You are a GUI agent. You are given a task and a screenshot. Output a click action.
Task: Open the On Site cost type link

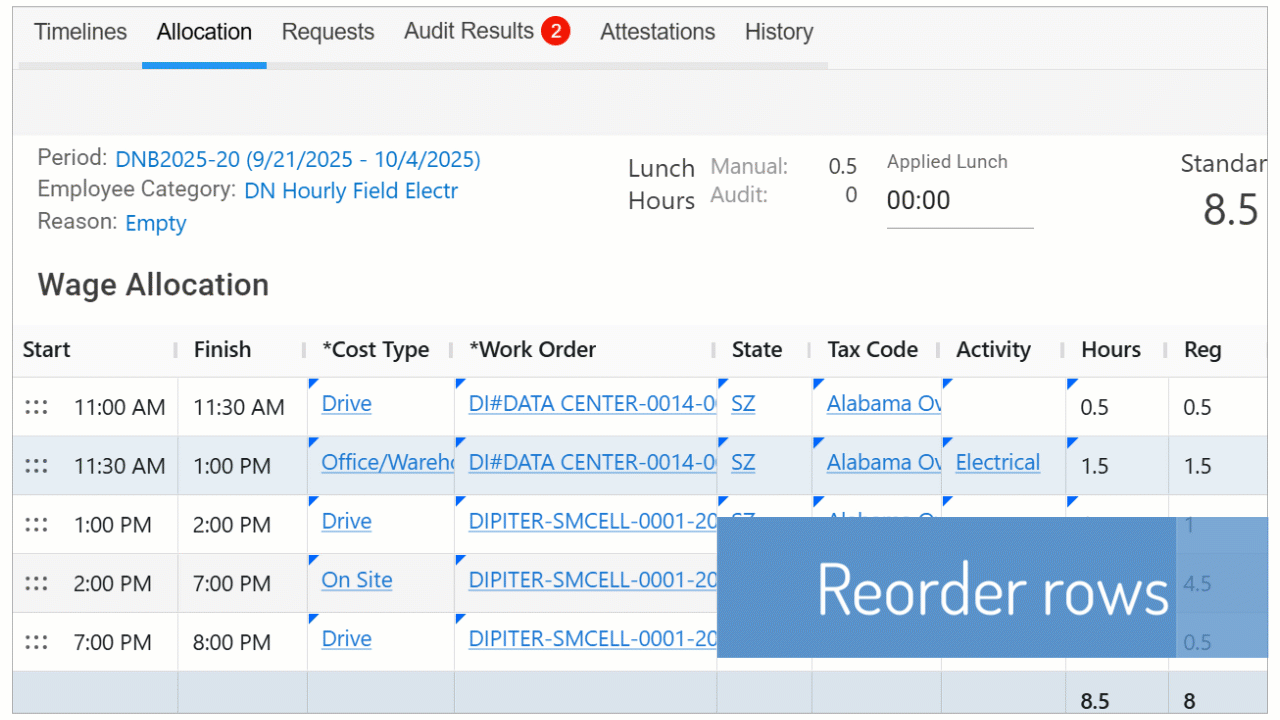click(x=357, y=580)
